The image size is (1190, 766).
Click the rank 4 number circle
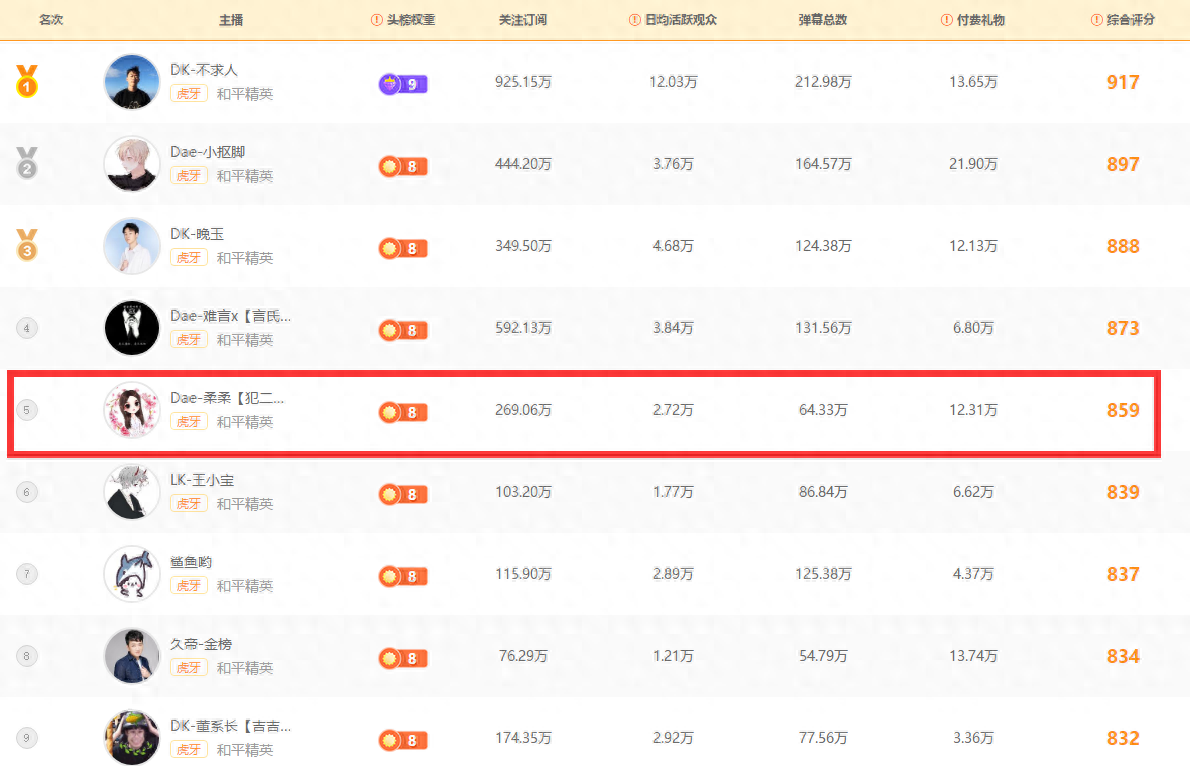coord(27,328)
